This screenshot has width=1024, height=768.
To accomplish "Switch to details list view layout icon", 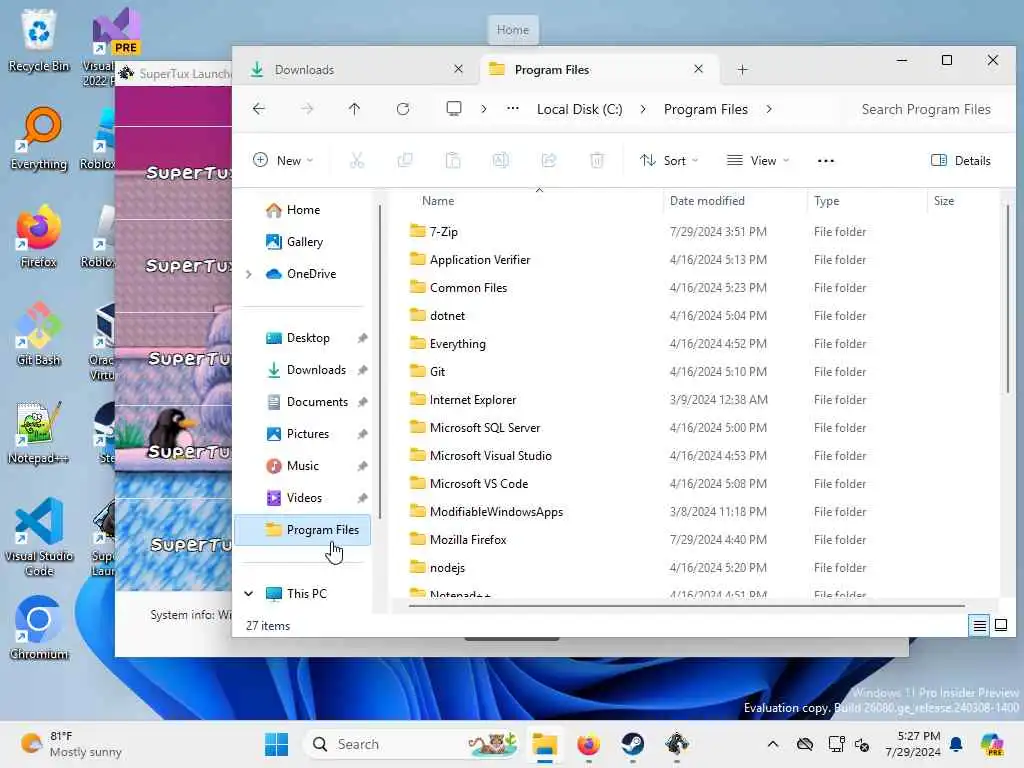I will (x=979, y=626).
